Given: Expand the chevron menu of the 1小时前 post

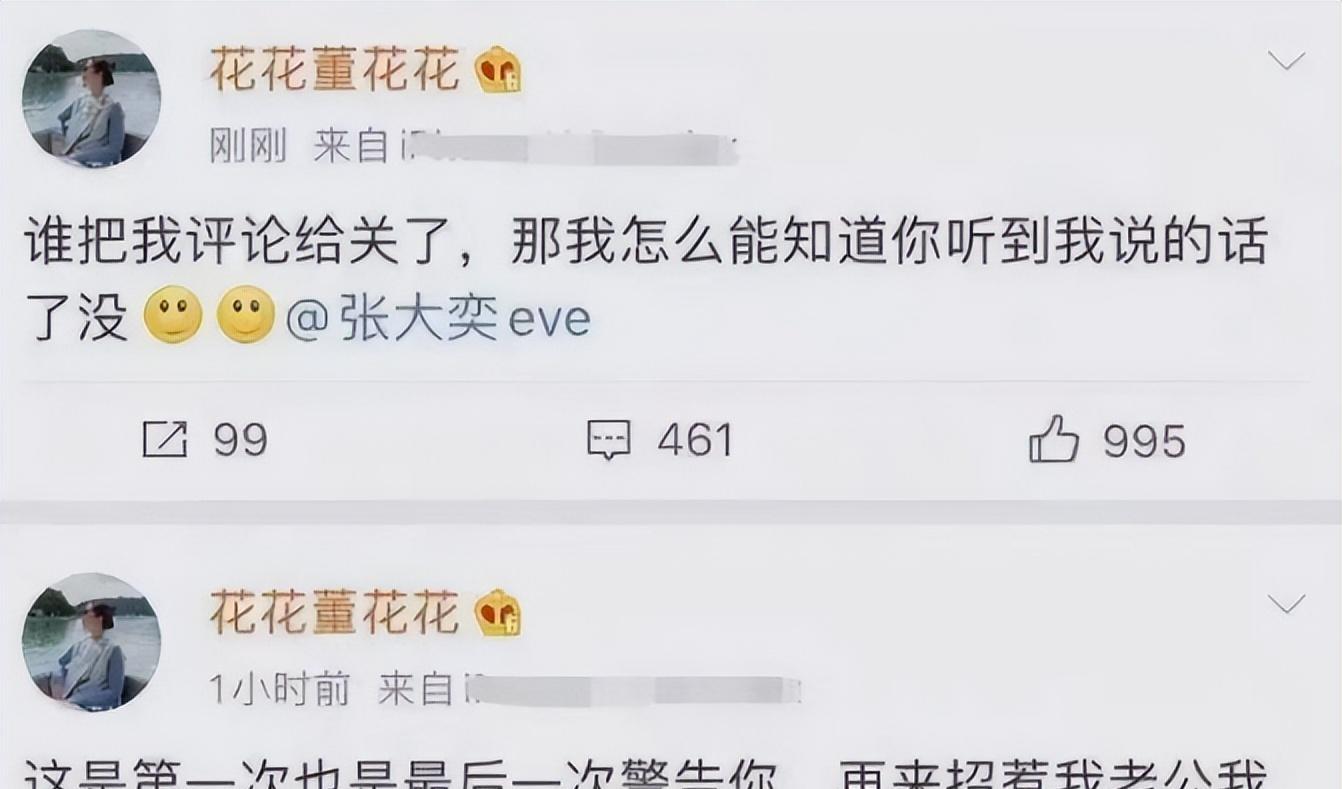Looking at the screenshot, I should pos(1286,603).
